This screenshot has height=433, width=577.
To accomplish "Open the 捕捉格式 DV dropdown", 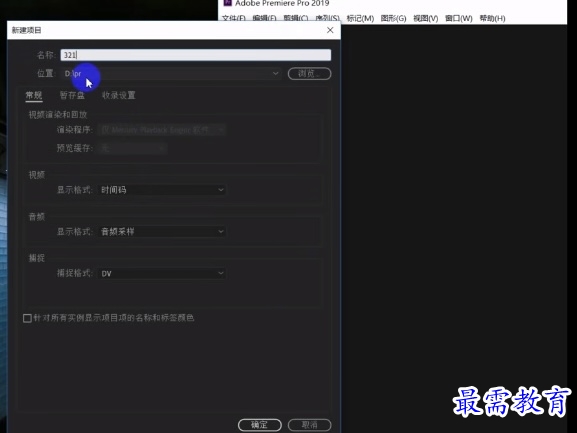I will tap(162, 273).
